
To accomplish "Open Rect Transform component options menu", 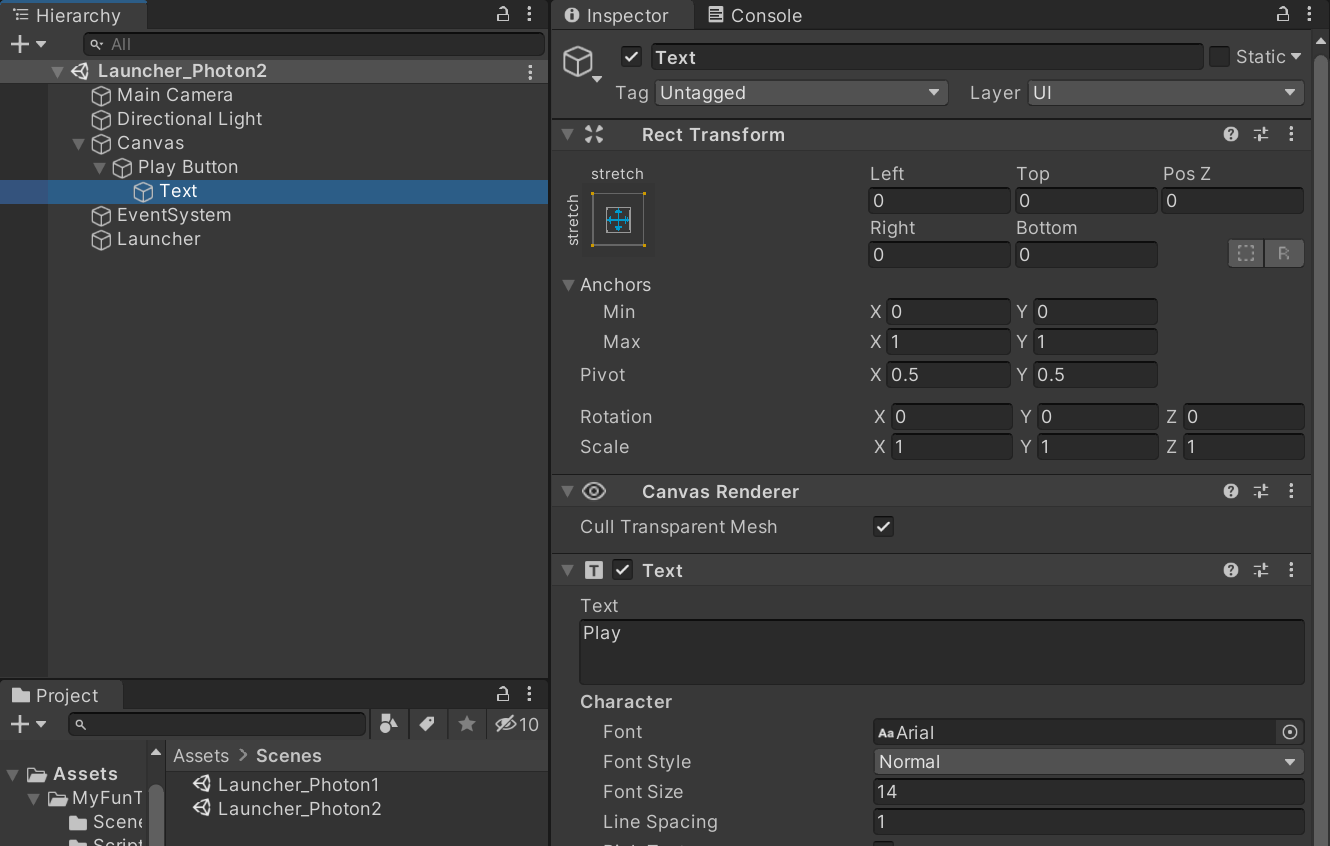I will [x=1291, y=134].
